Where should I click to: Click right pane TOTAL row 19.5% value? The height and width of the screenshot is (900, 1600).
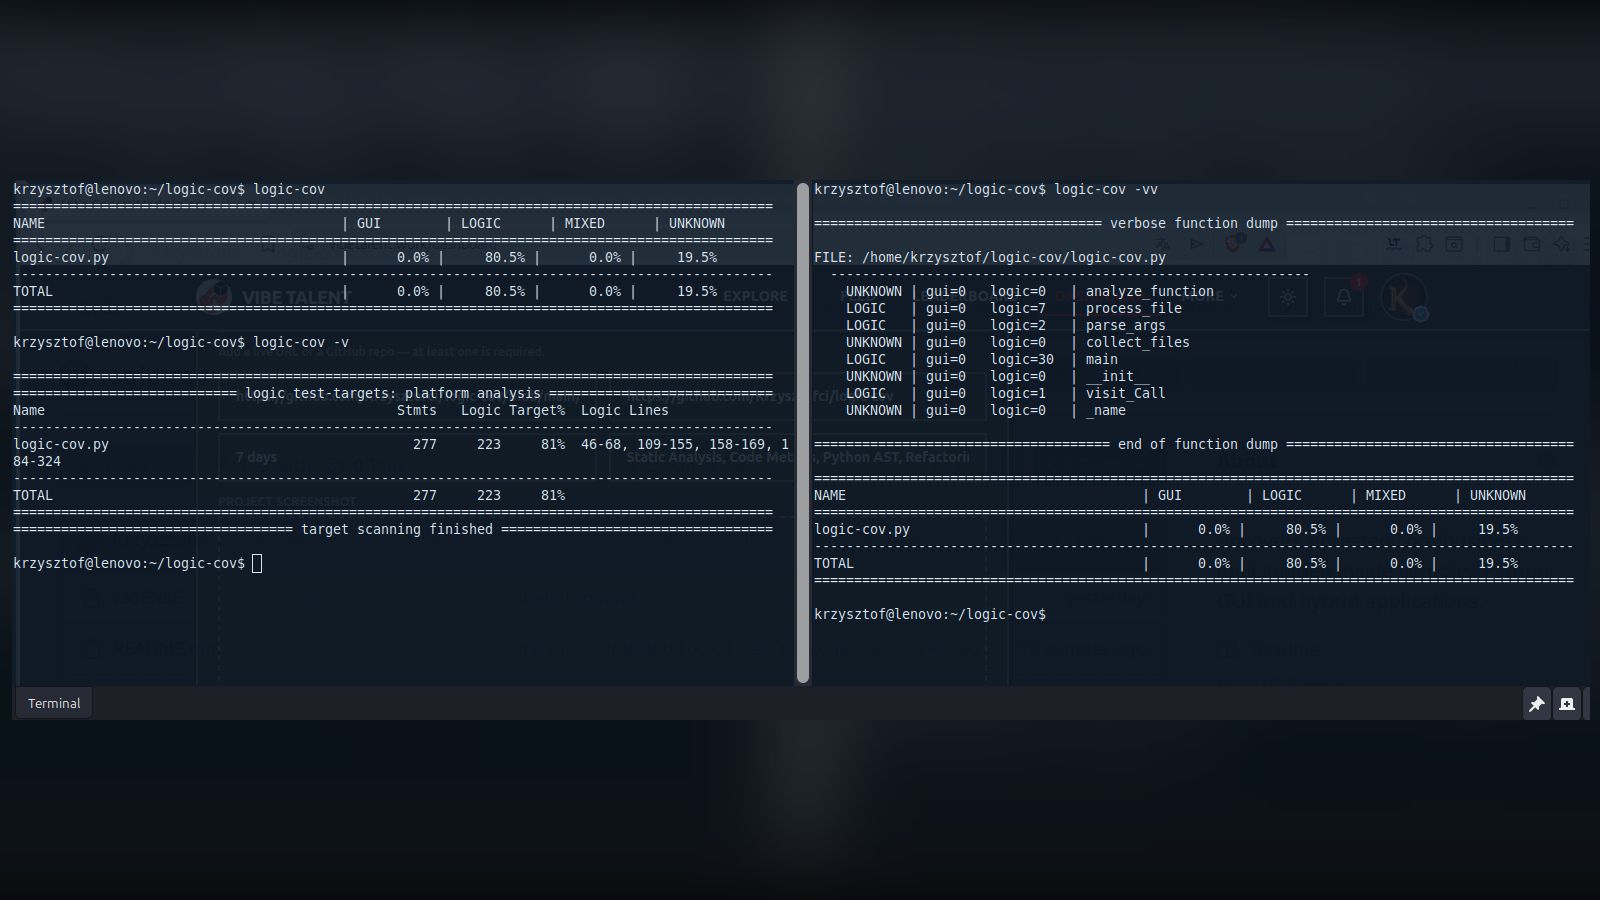(x=1498, y=563)
